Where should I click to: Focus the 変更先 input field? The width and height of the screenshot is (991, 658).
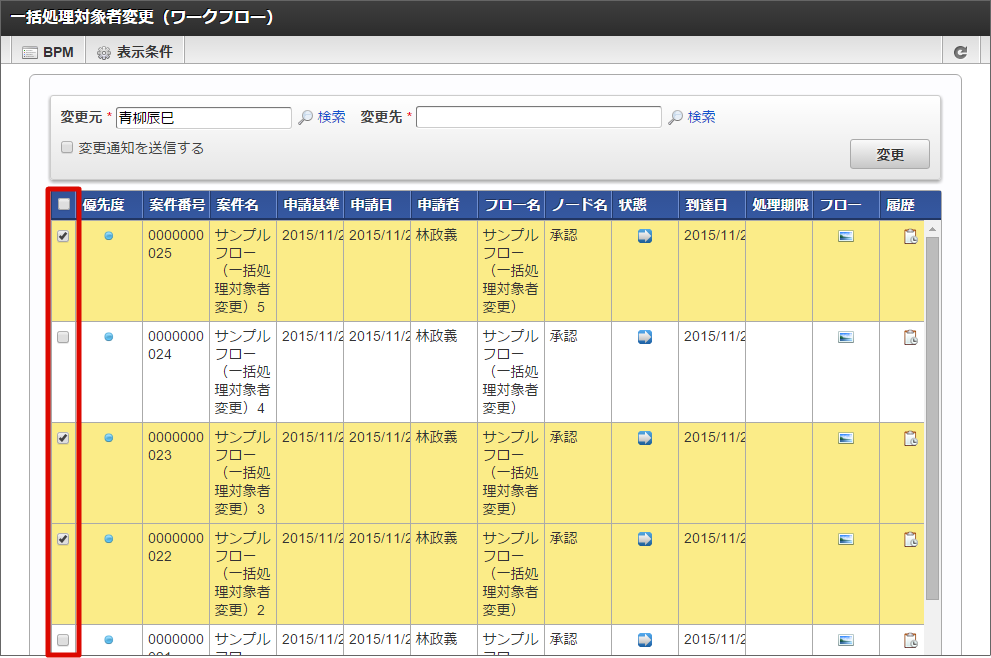pos(539,117)
